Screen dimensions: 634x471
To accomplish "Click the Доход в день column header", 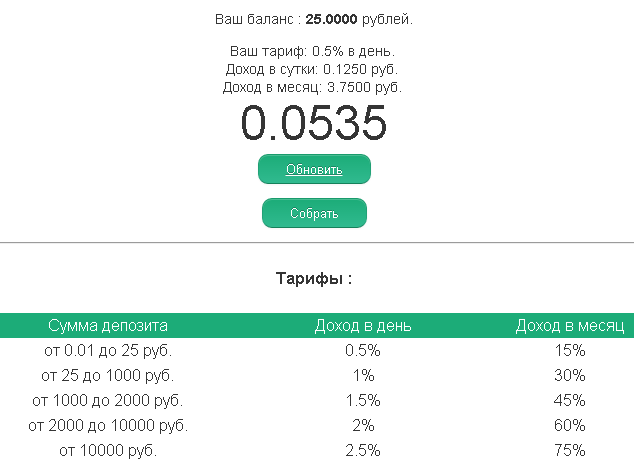I will (x=362, y=326).
